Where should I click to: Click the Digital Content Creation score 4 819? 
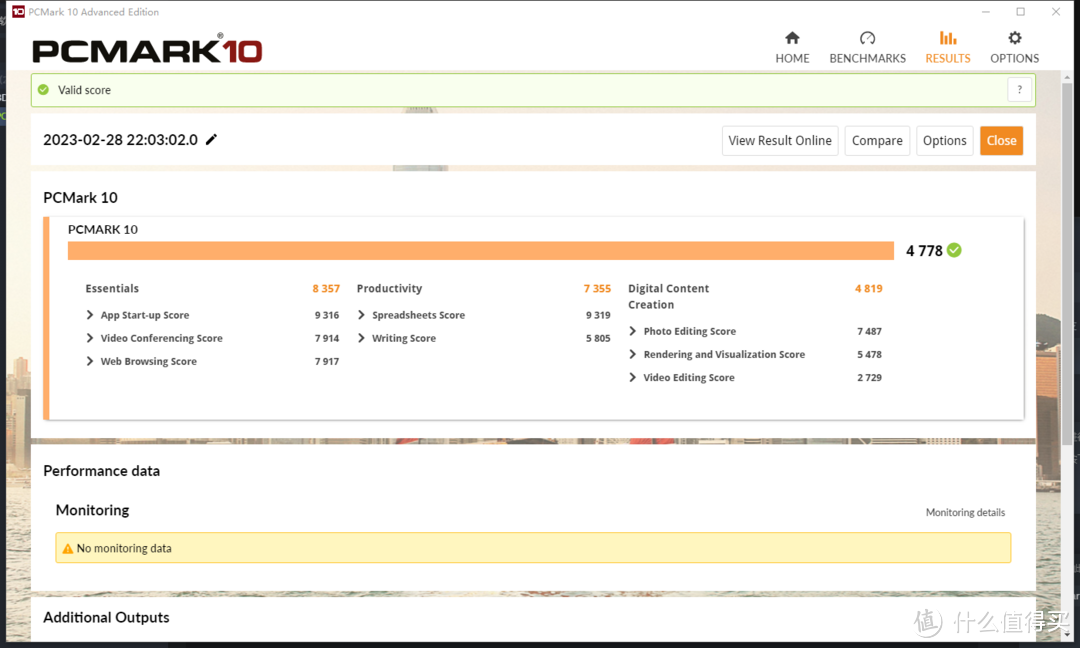(x=869, y=289)
